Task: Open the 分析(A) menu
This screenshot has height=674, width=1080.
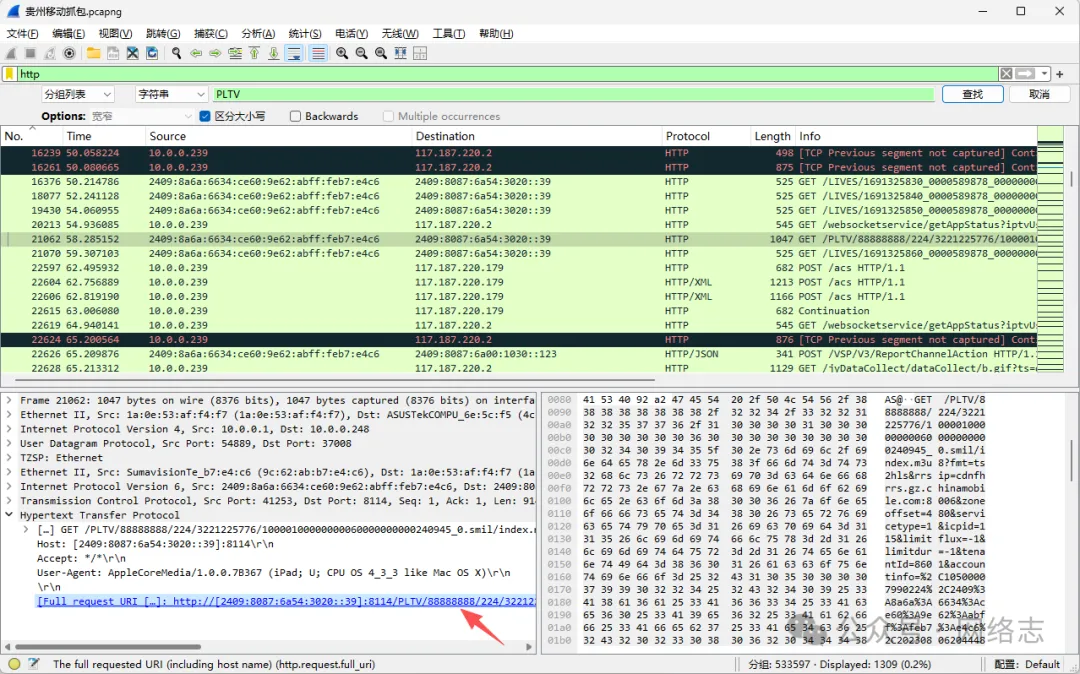Action: point(259,33)
